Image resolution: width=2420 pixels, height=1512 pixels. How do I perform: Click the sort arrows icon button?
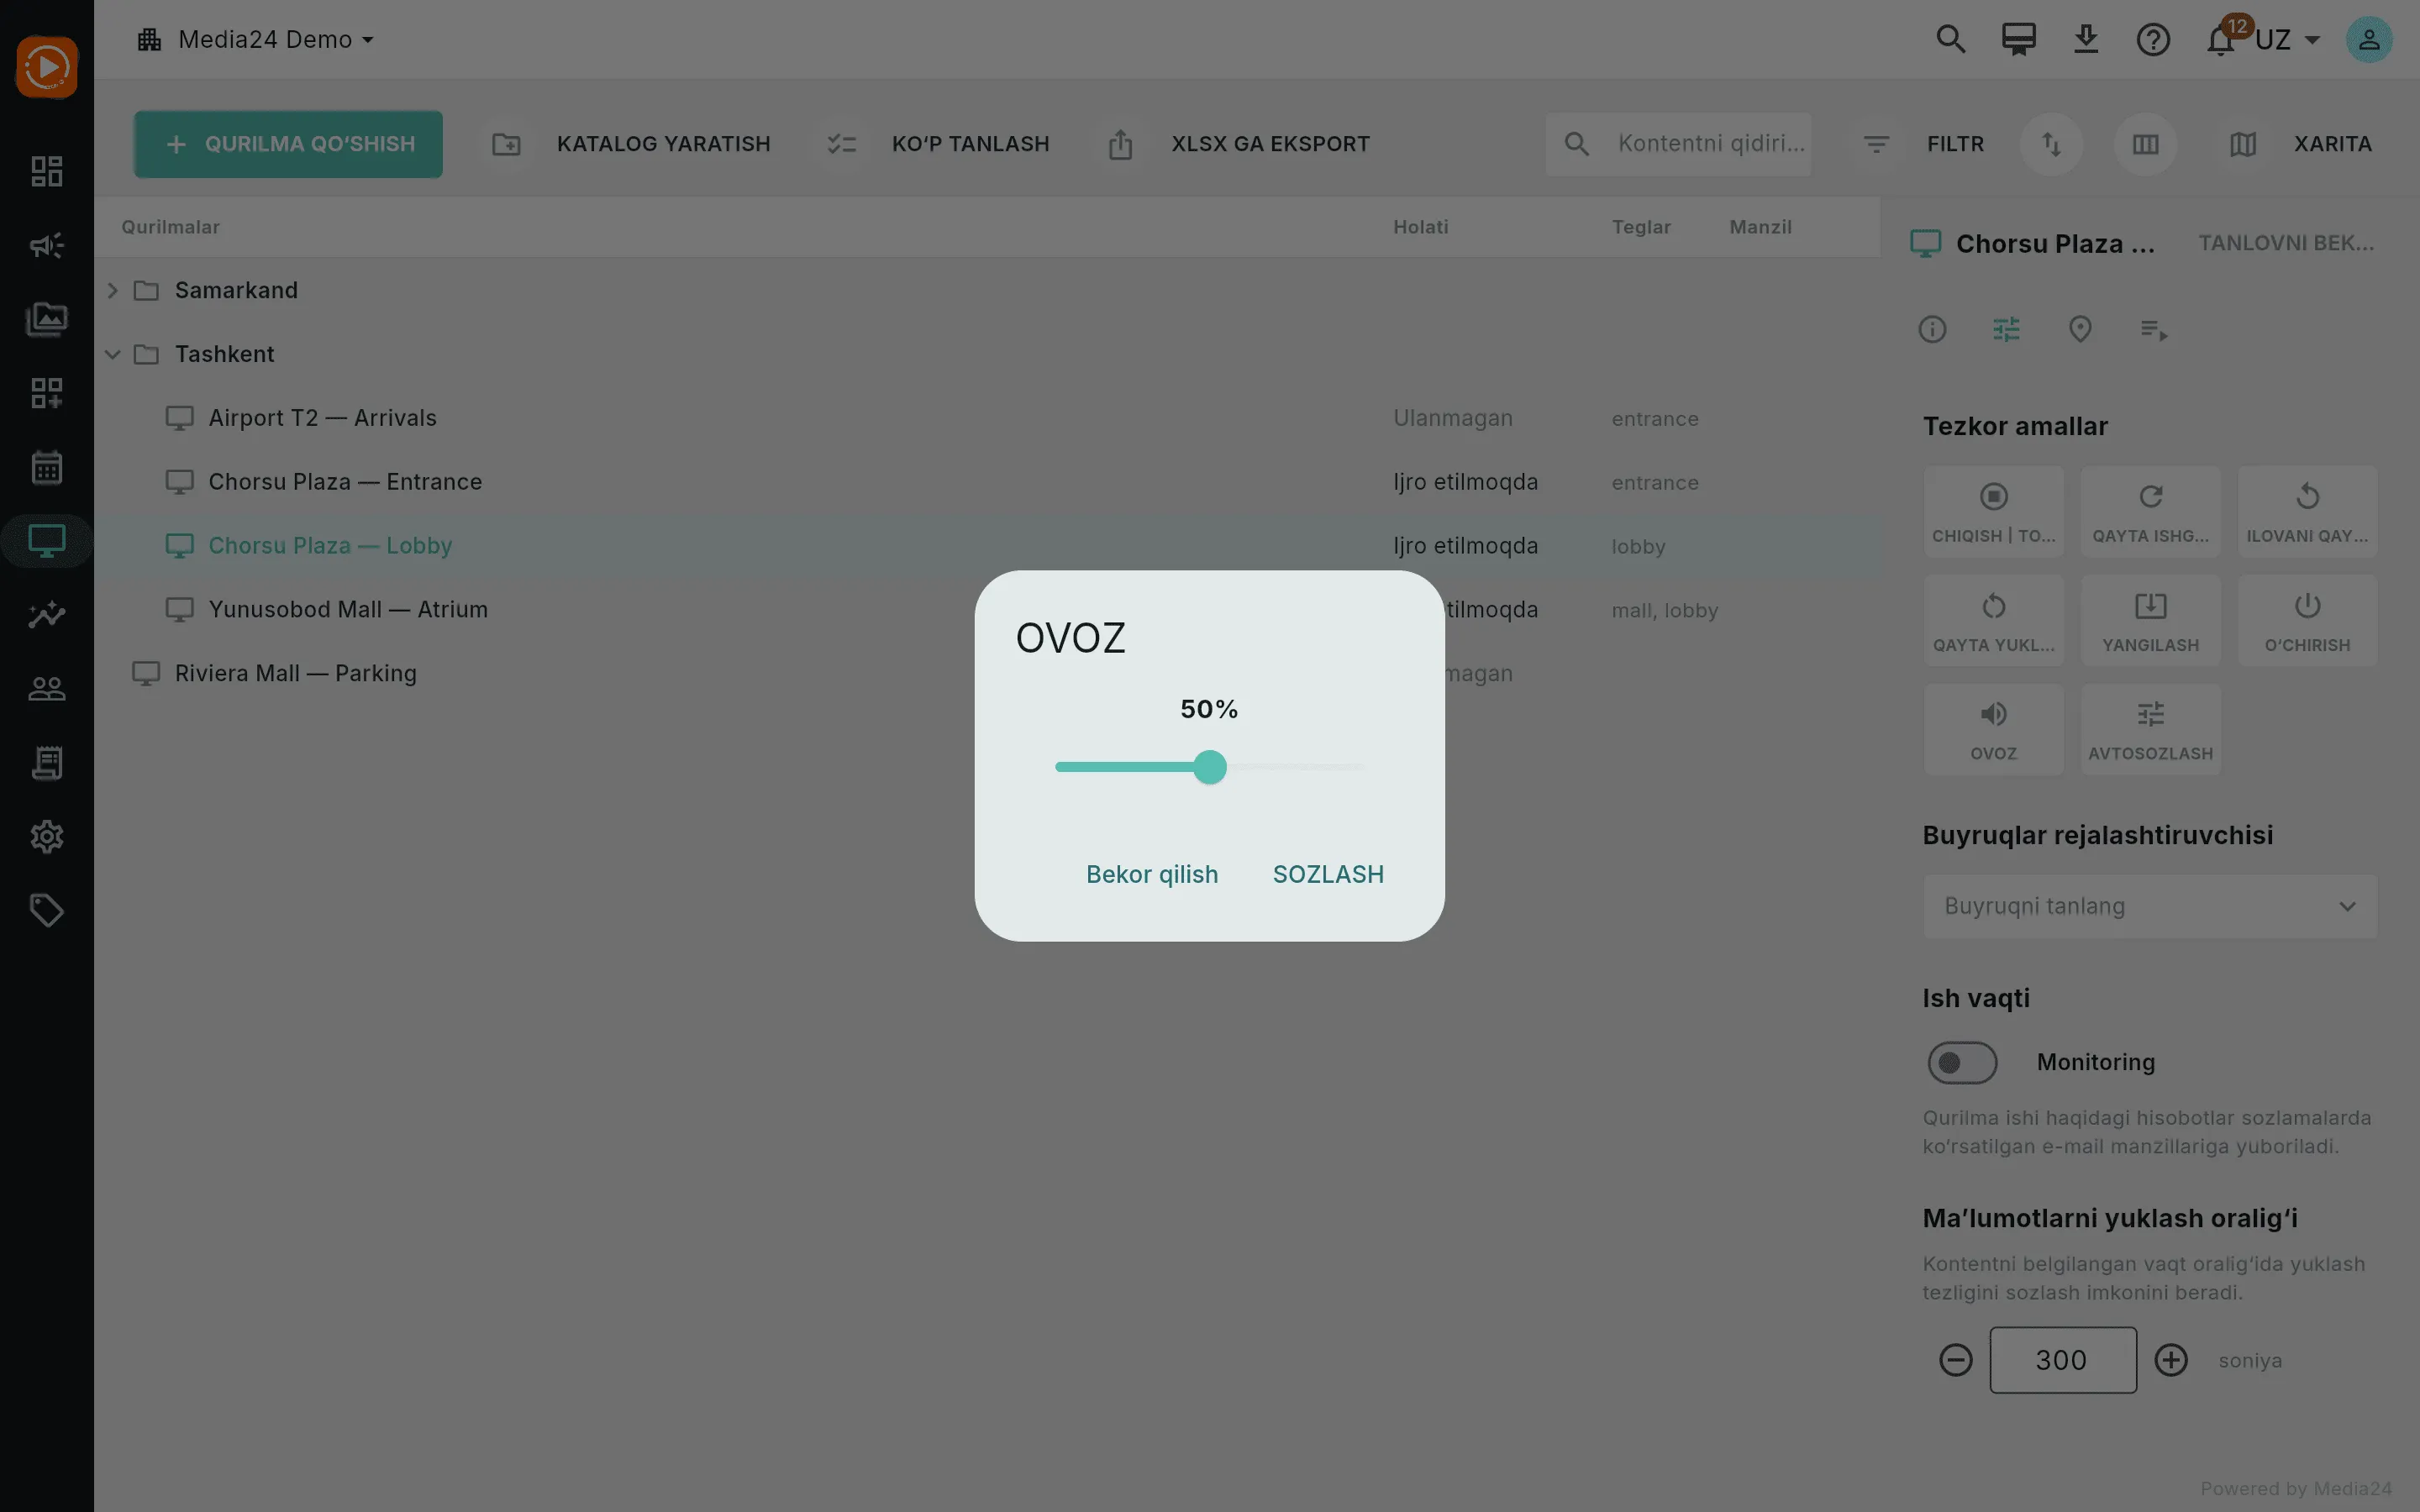2051,144
